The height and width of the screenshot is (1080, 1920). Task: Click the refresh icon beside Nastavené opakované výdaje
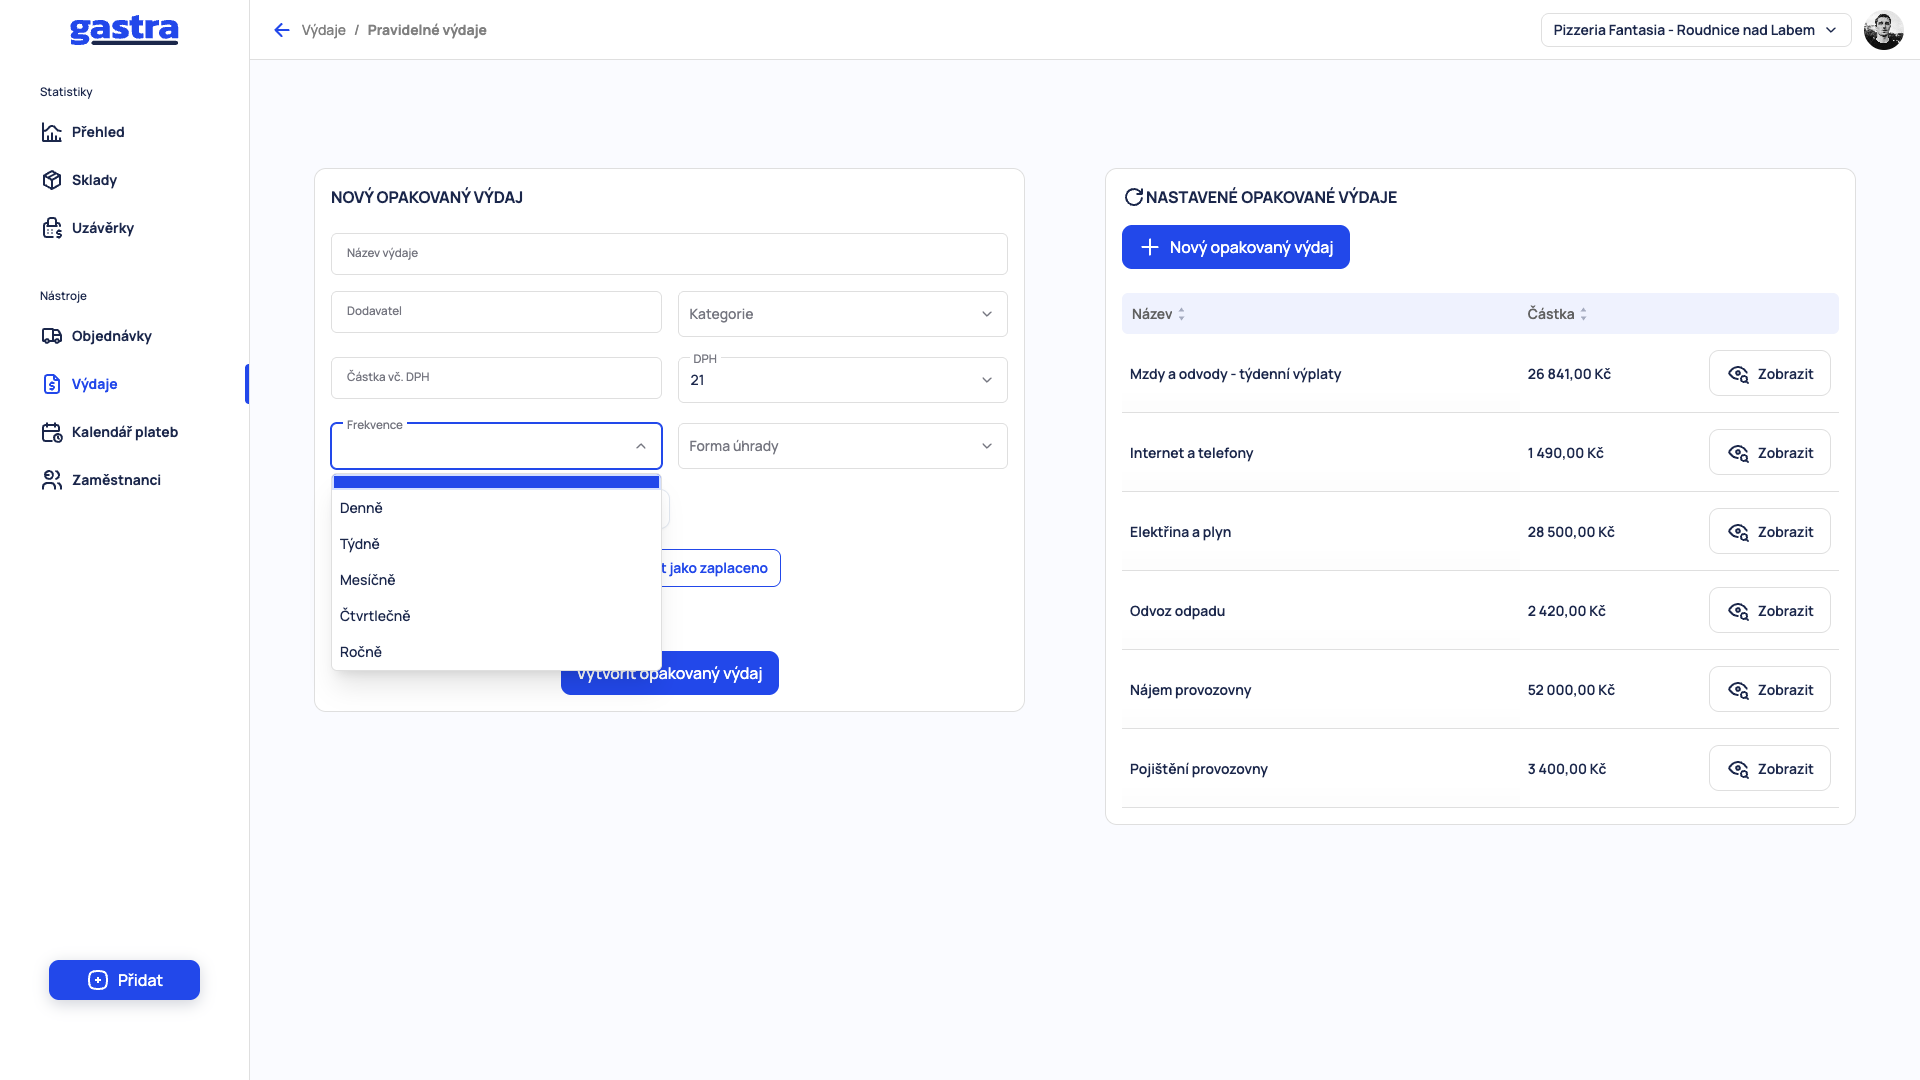click(x=1133, y=197)
